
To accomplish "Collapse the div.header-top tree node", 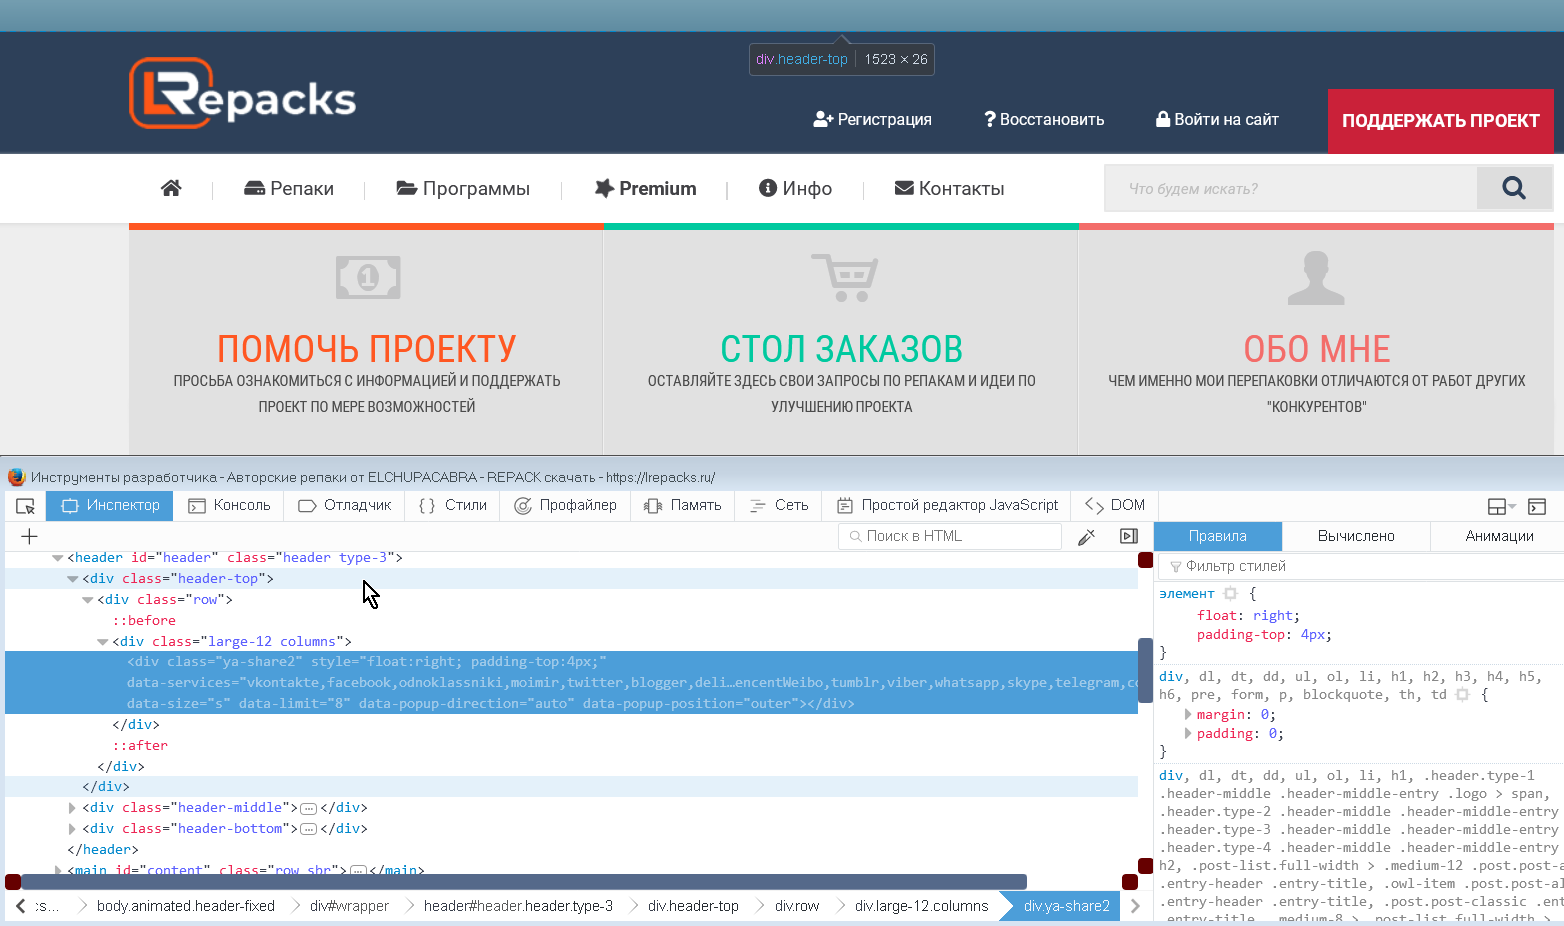I will [73, 578].
